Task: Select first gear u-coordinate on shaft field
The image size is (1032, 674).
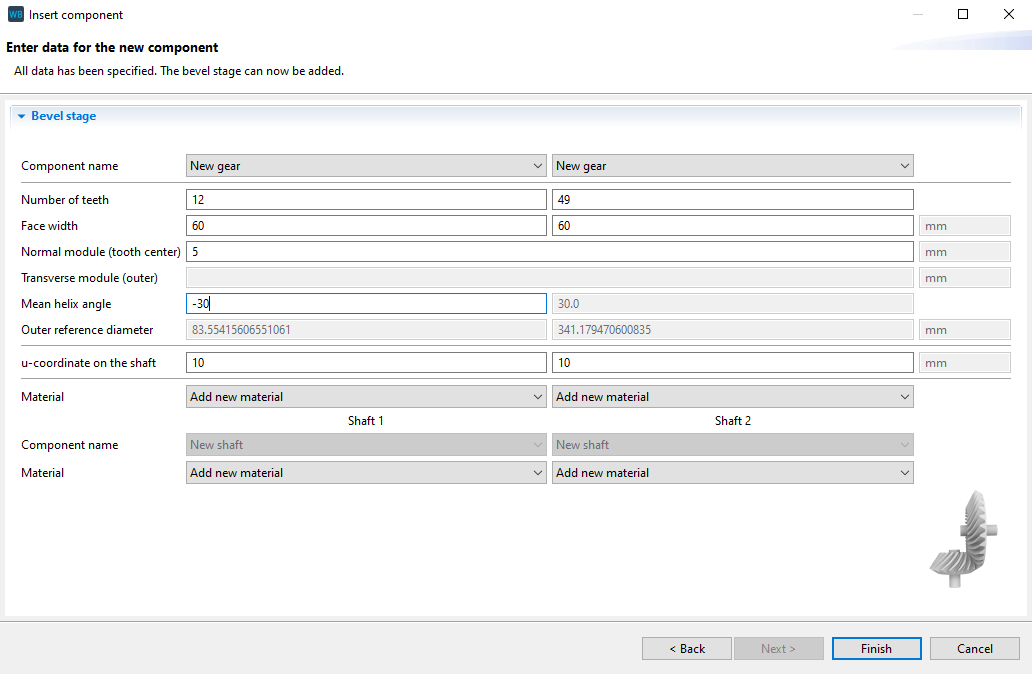Action: coord(366,363)
